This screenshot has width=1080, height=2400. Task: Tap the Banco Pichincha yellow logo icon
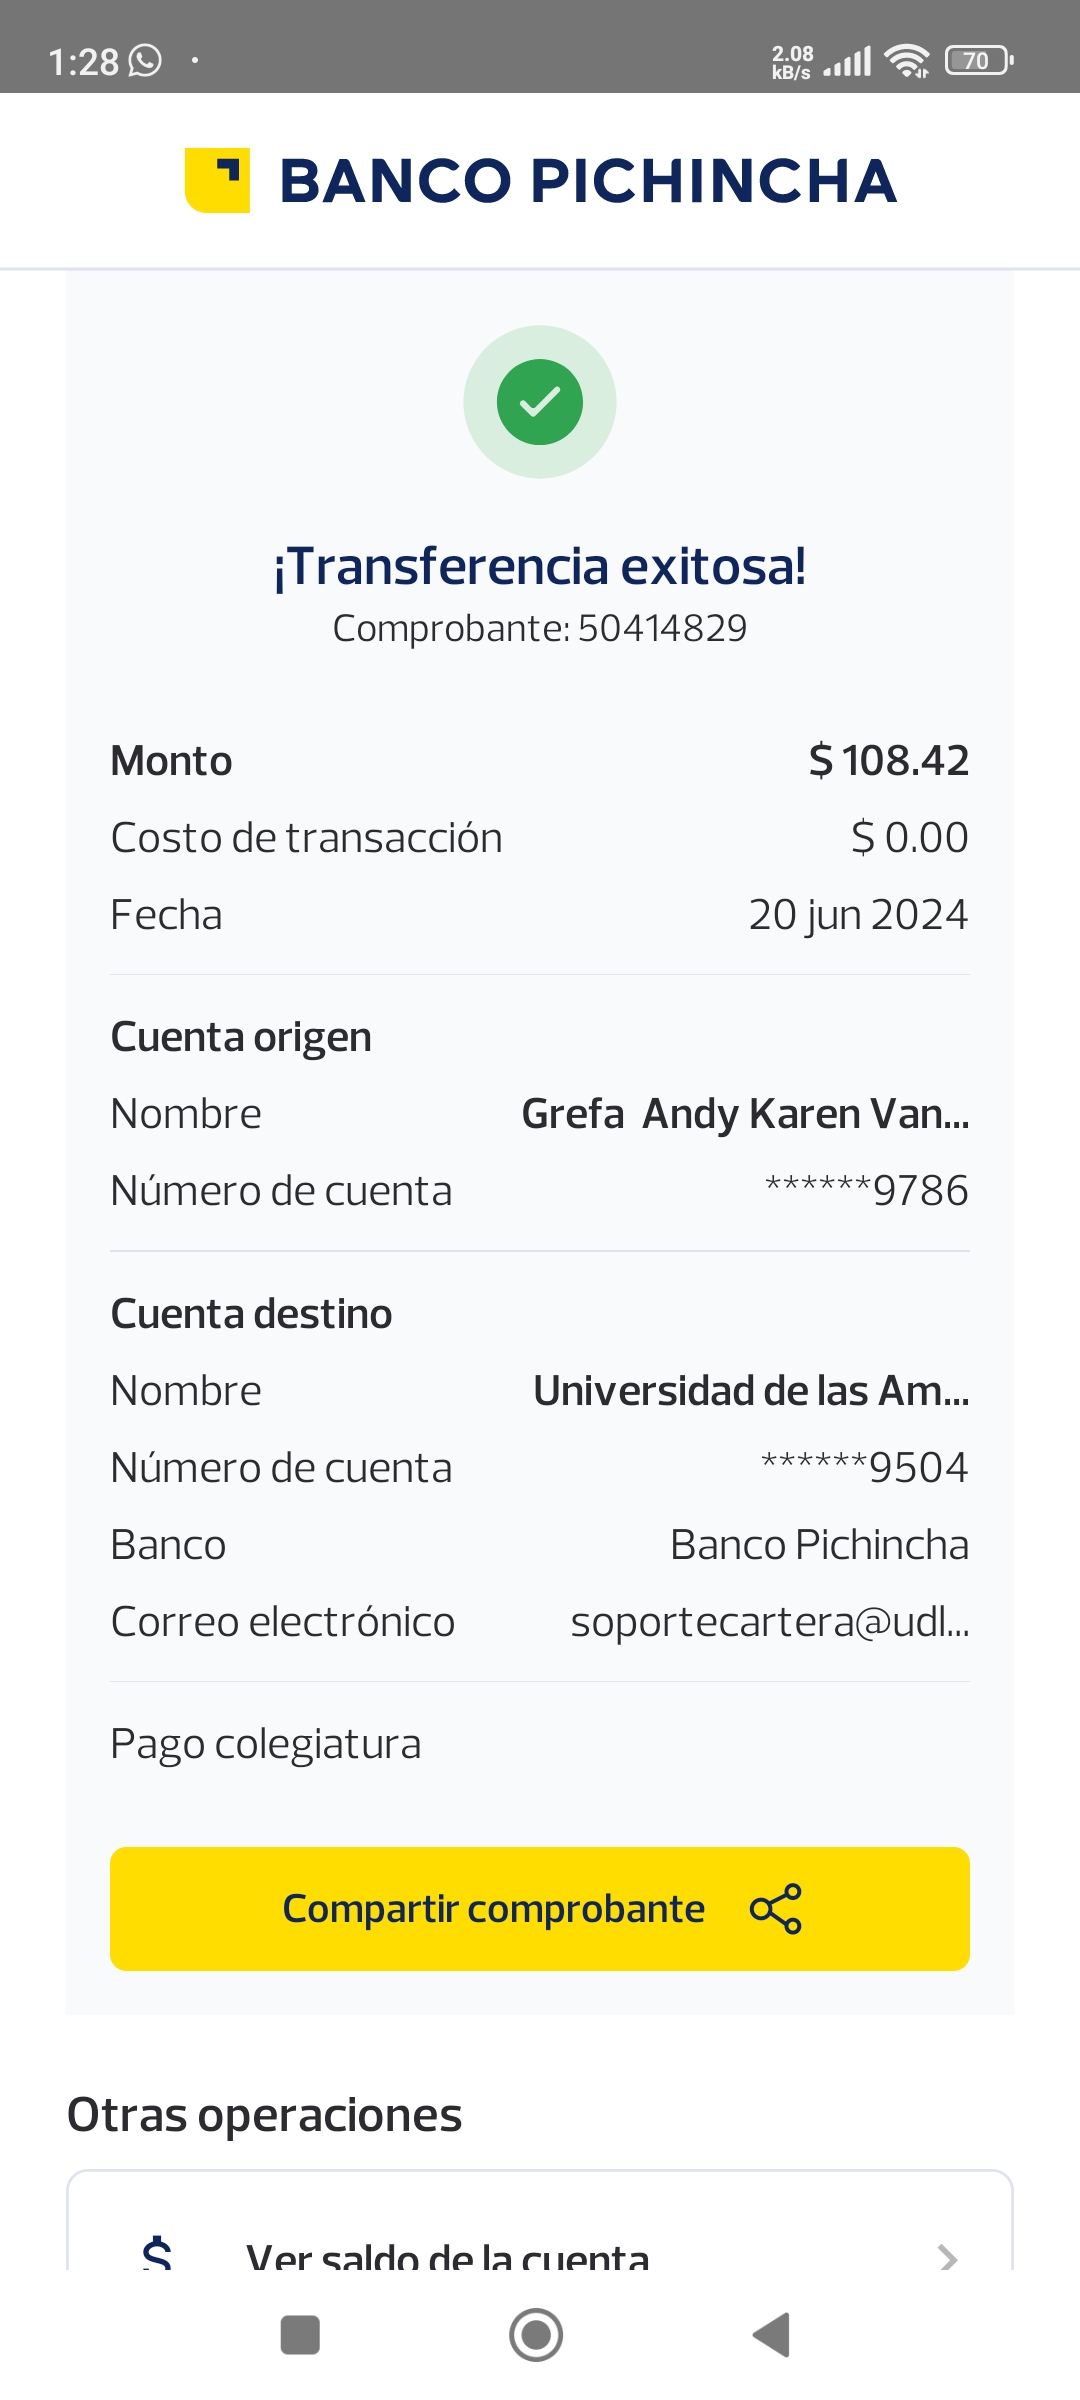pyautogui.click(x=217, y=181)
